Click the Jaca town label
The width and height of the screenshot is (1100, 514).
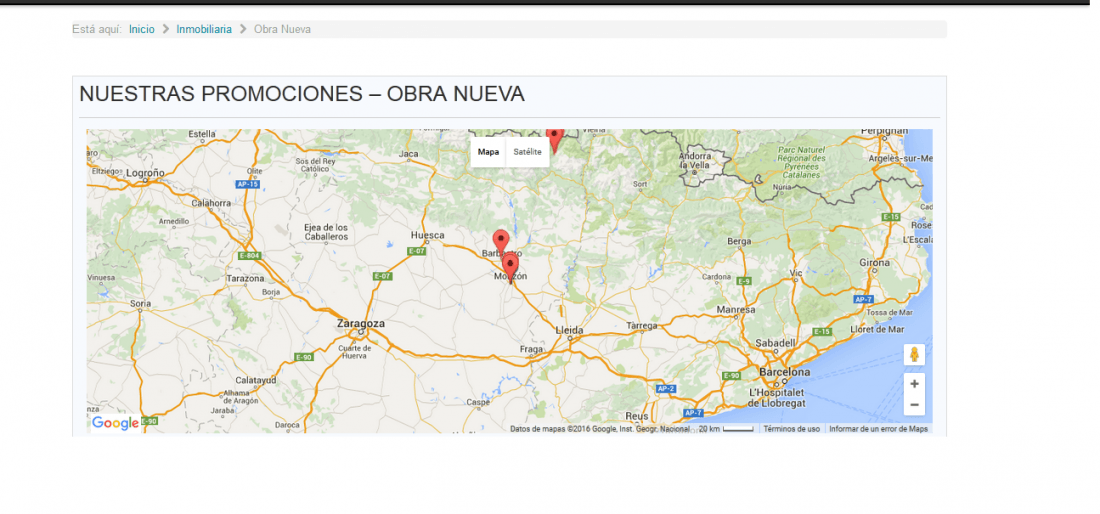(408, 154)
